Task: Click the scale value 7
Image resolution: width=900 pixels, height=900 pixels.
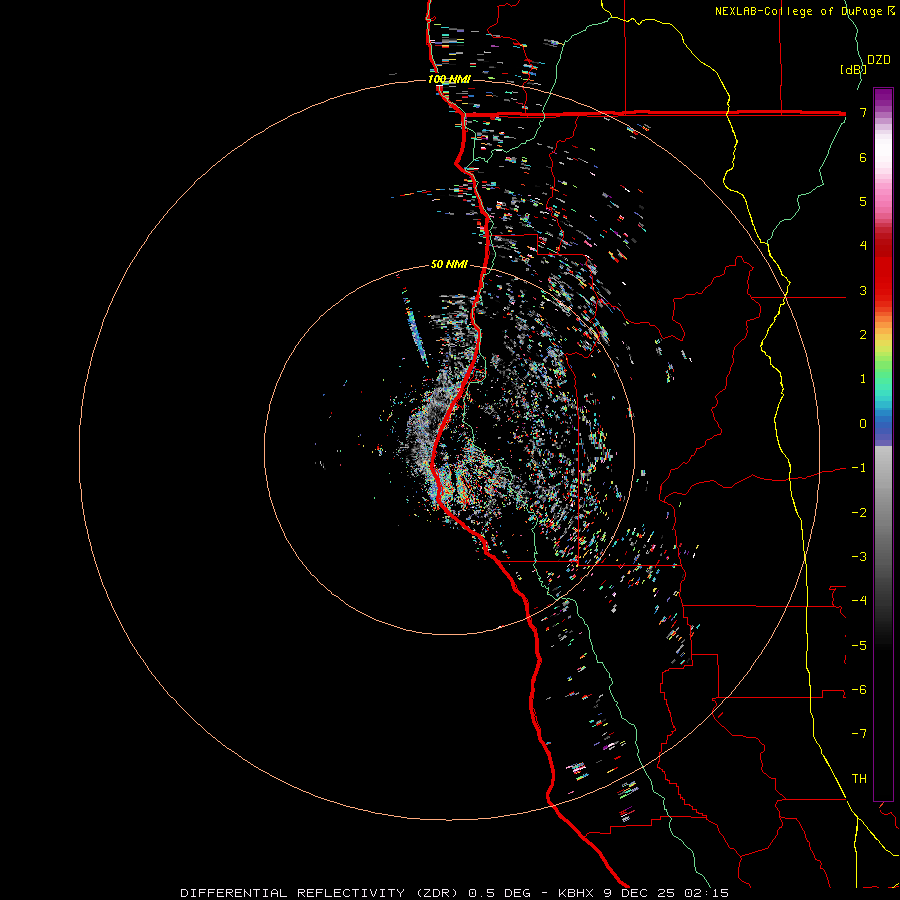Action: point(863,112)
